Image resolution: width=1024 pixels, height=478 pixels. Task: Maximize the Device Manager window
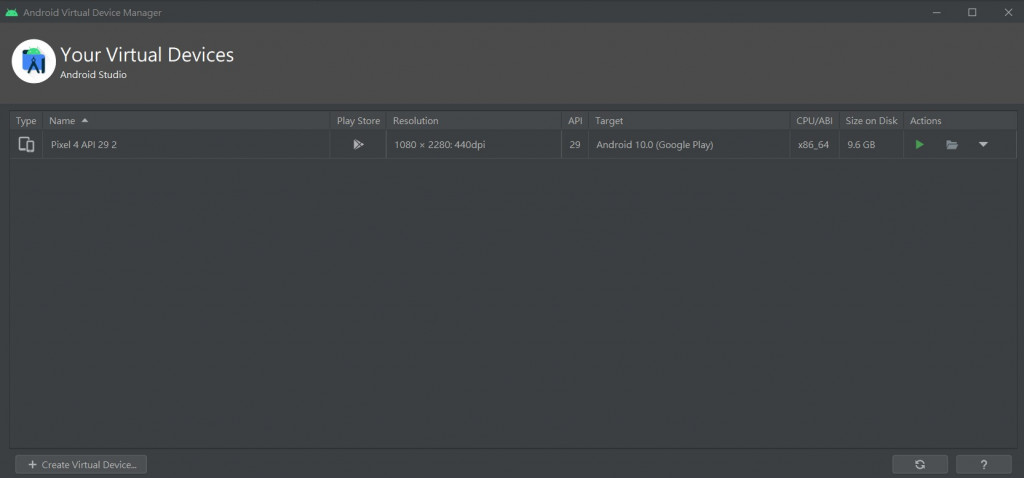point(972,12)
